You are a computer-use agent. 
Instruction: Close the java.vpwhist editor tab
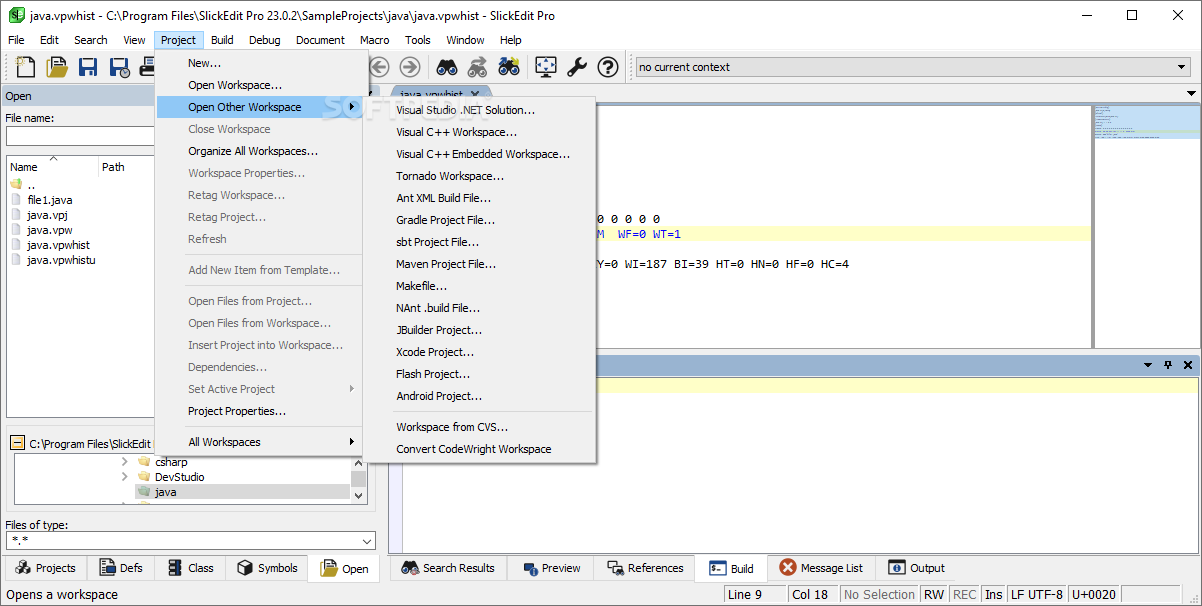(x=475, y=94)
